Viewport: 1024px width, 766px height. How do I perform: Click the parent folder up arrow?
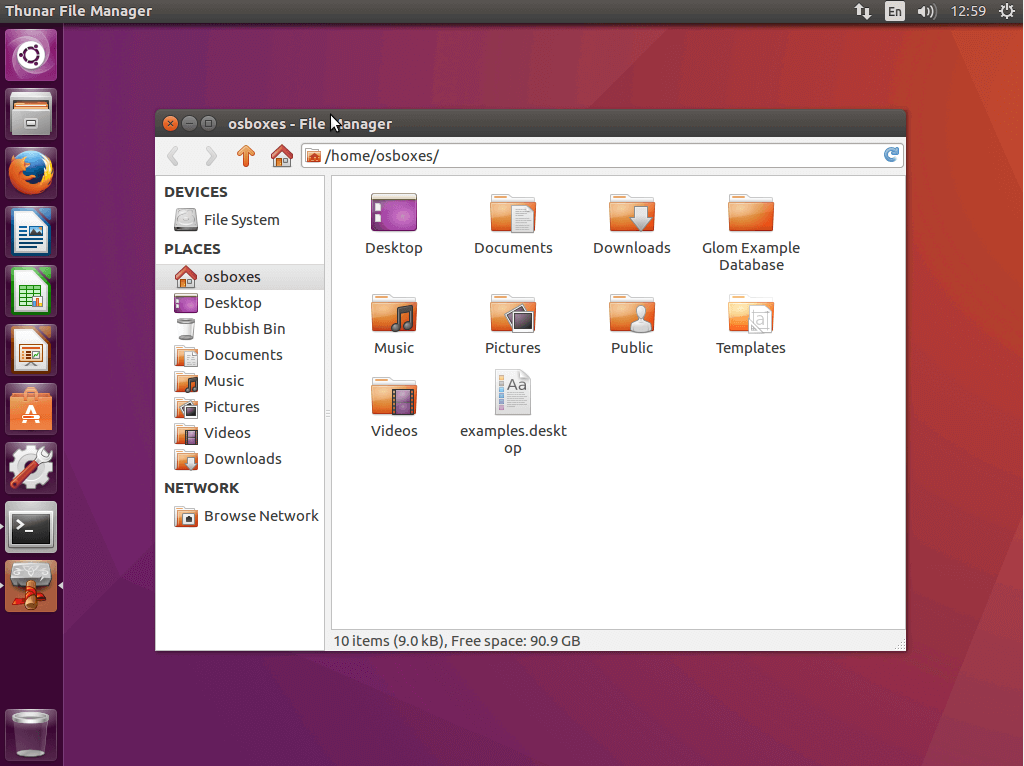click(x=246, y=156)
